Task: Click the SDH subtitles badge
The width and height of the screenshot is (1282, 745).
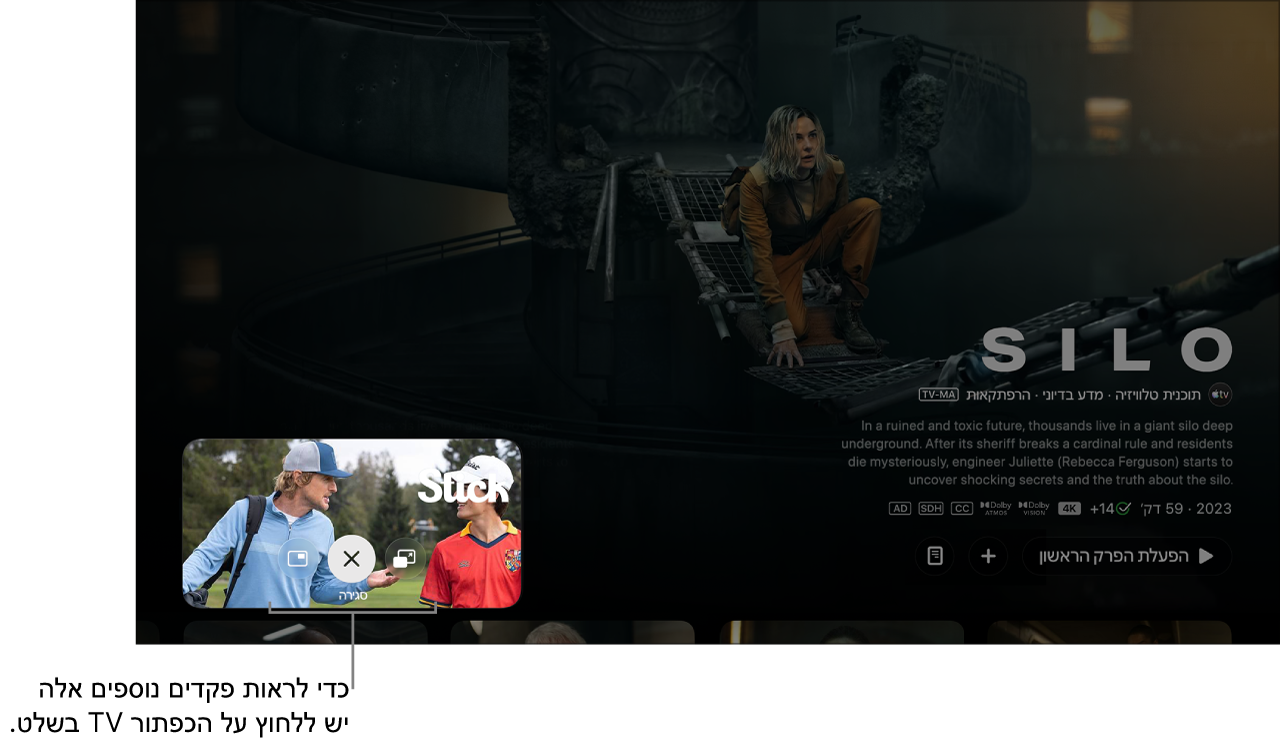Action: pyautogui.click(x=930, y=508)
